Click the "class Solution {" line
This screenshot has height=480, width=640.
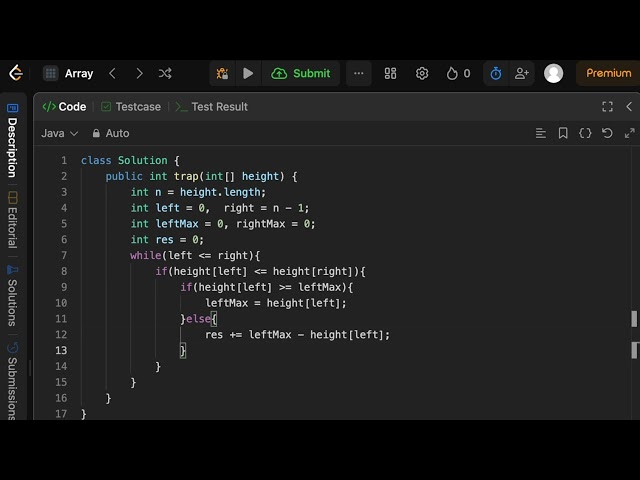click(x=130, y=160)
